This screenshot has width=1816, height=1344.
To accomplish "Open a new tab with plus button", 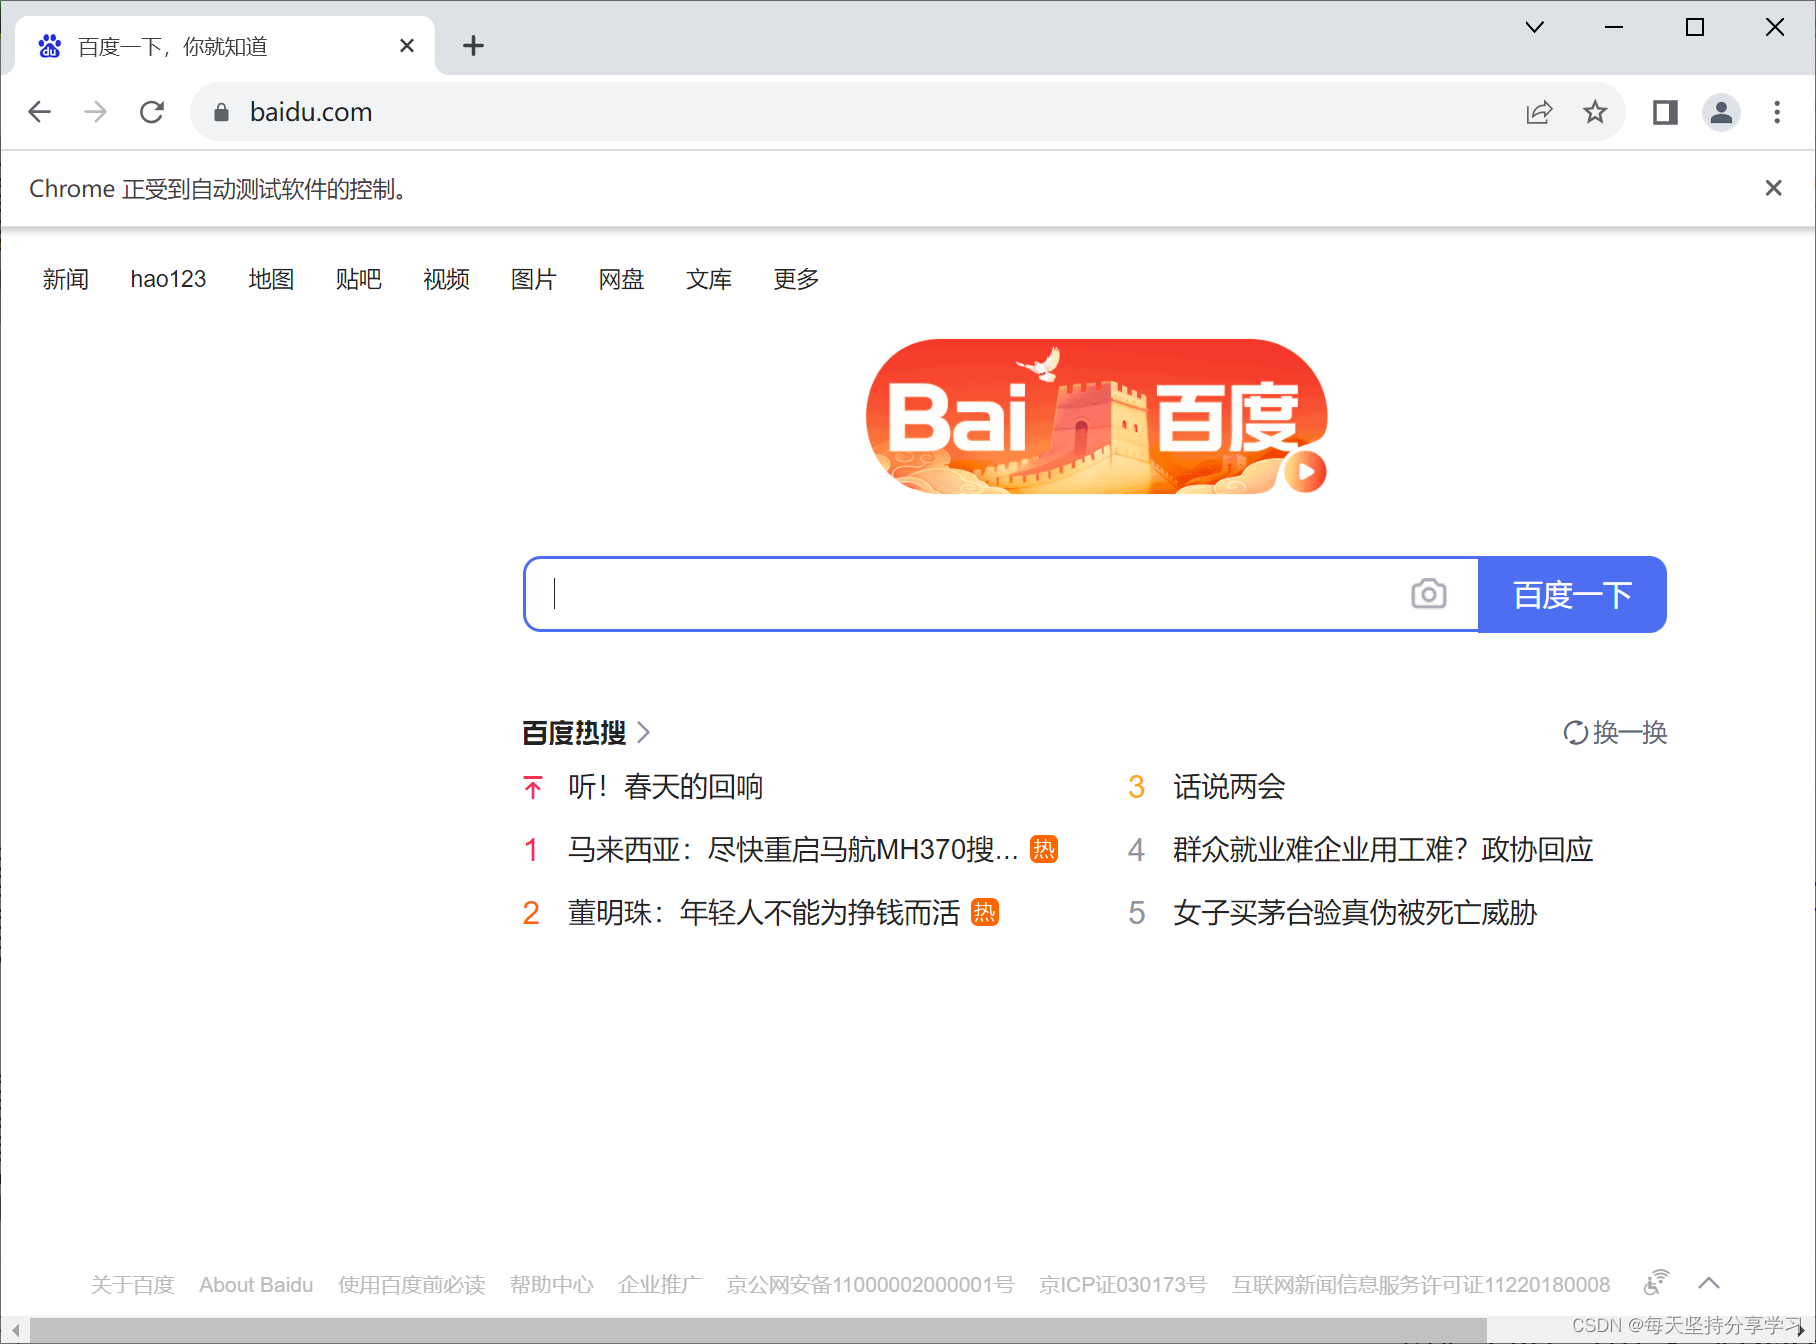I will click(474, 46).
